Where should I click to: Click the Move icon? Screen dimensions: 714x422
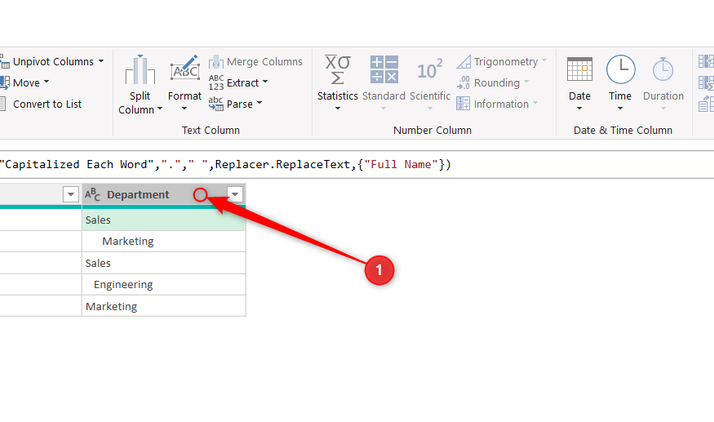pyautogui.click(x=4, y=82)
